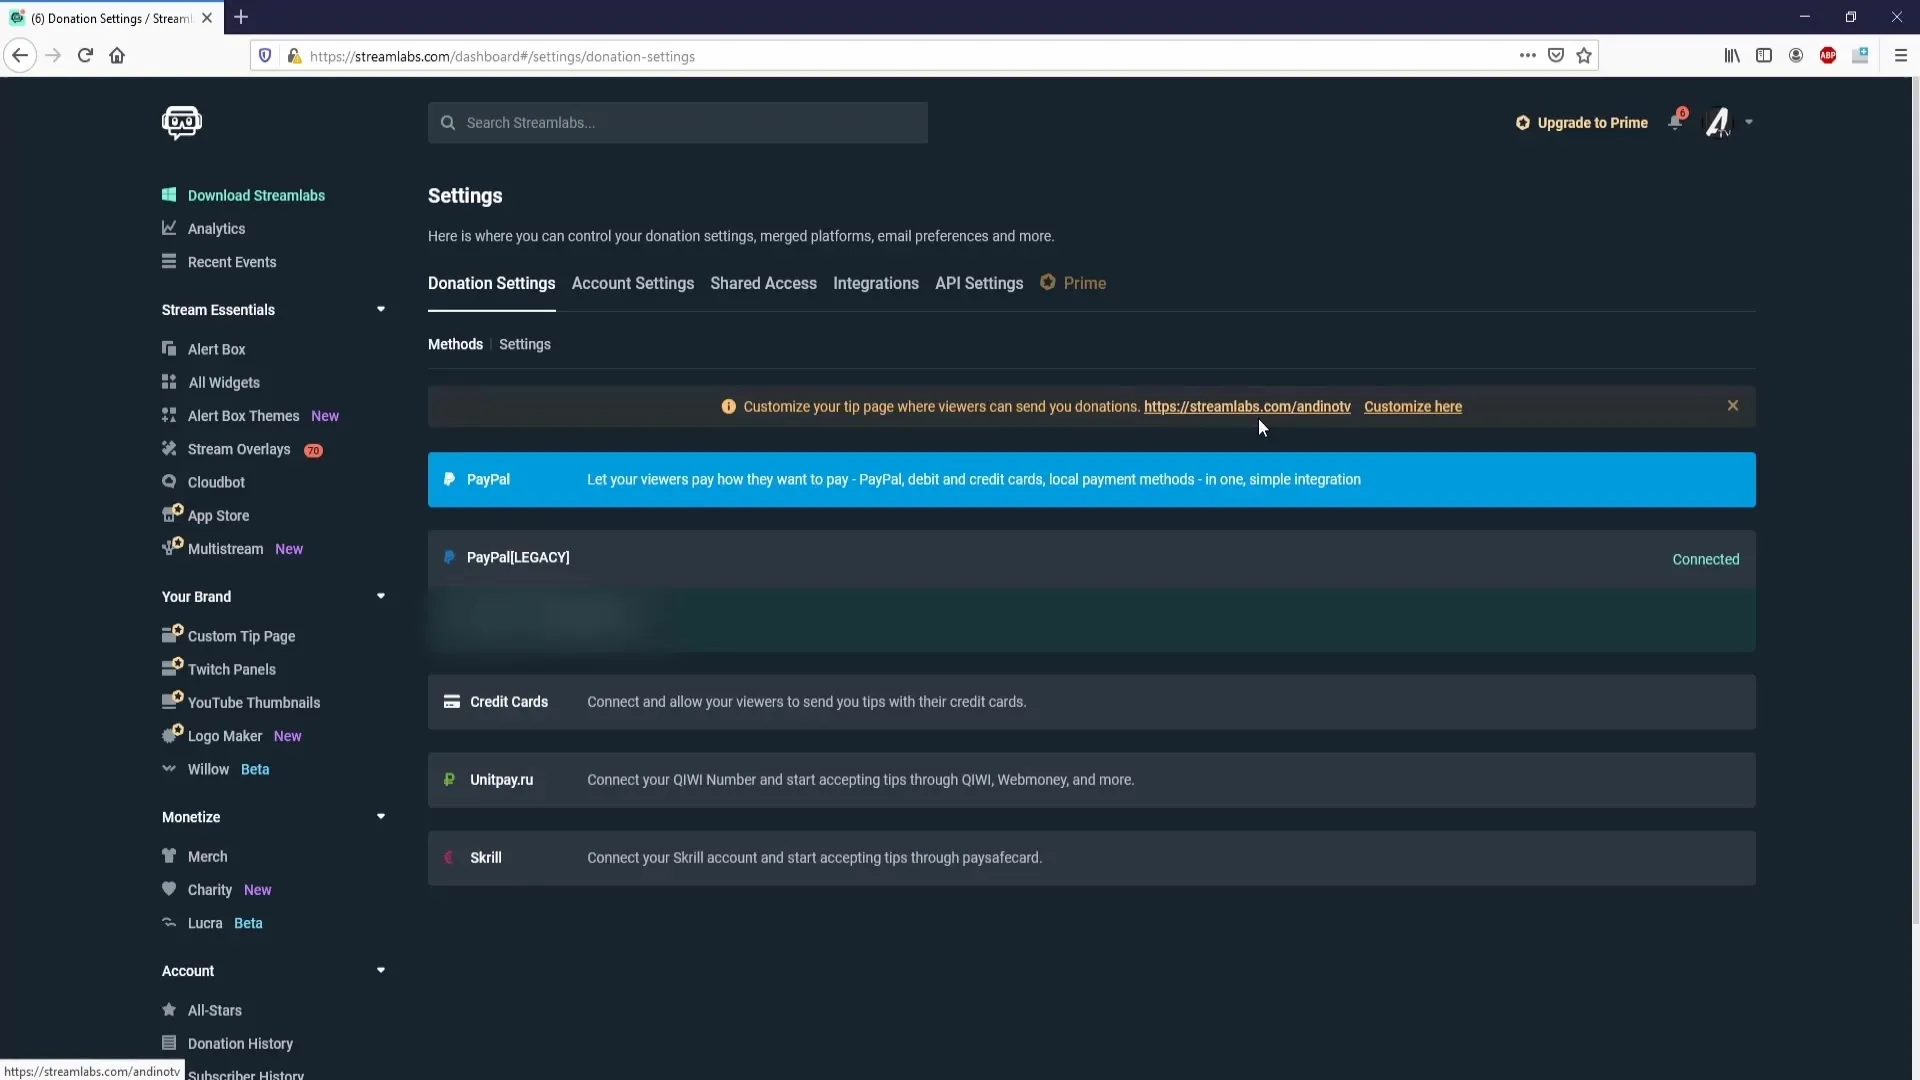Click the PayPal[LEGACY] row

tap(1091, 558)
